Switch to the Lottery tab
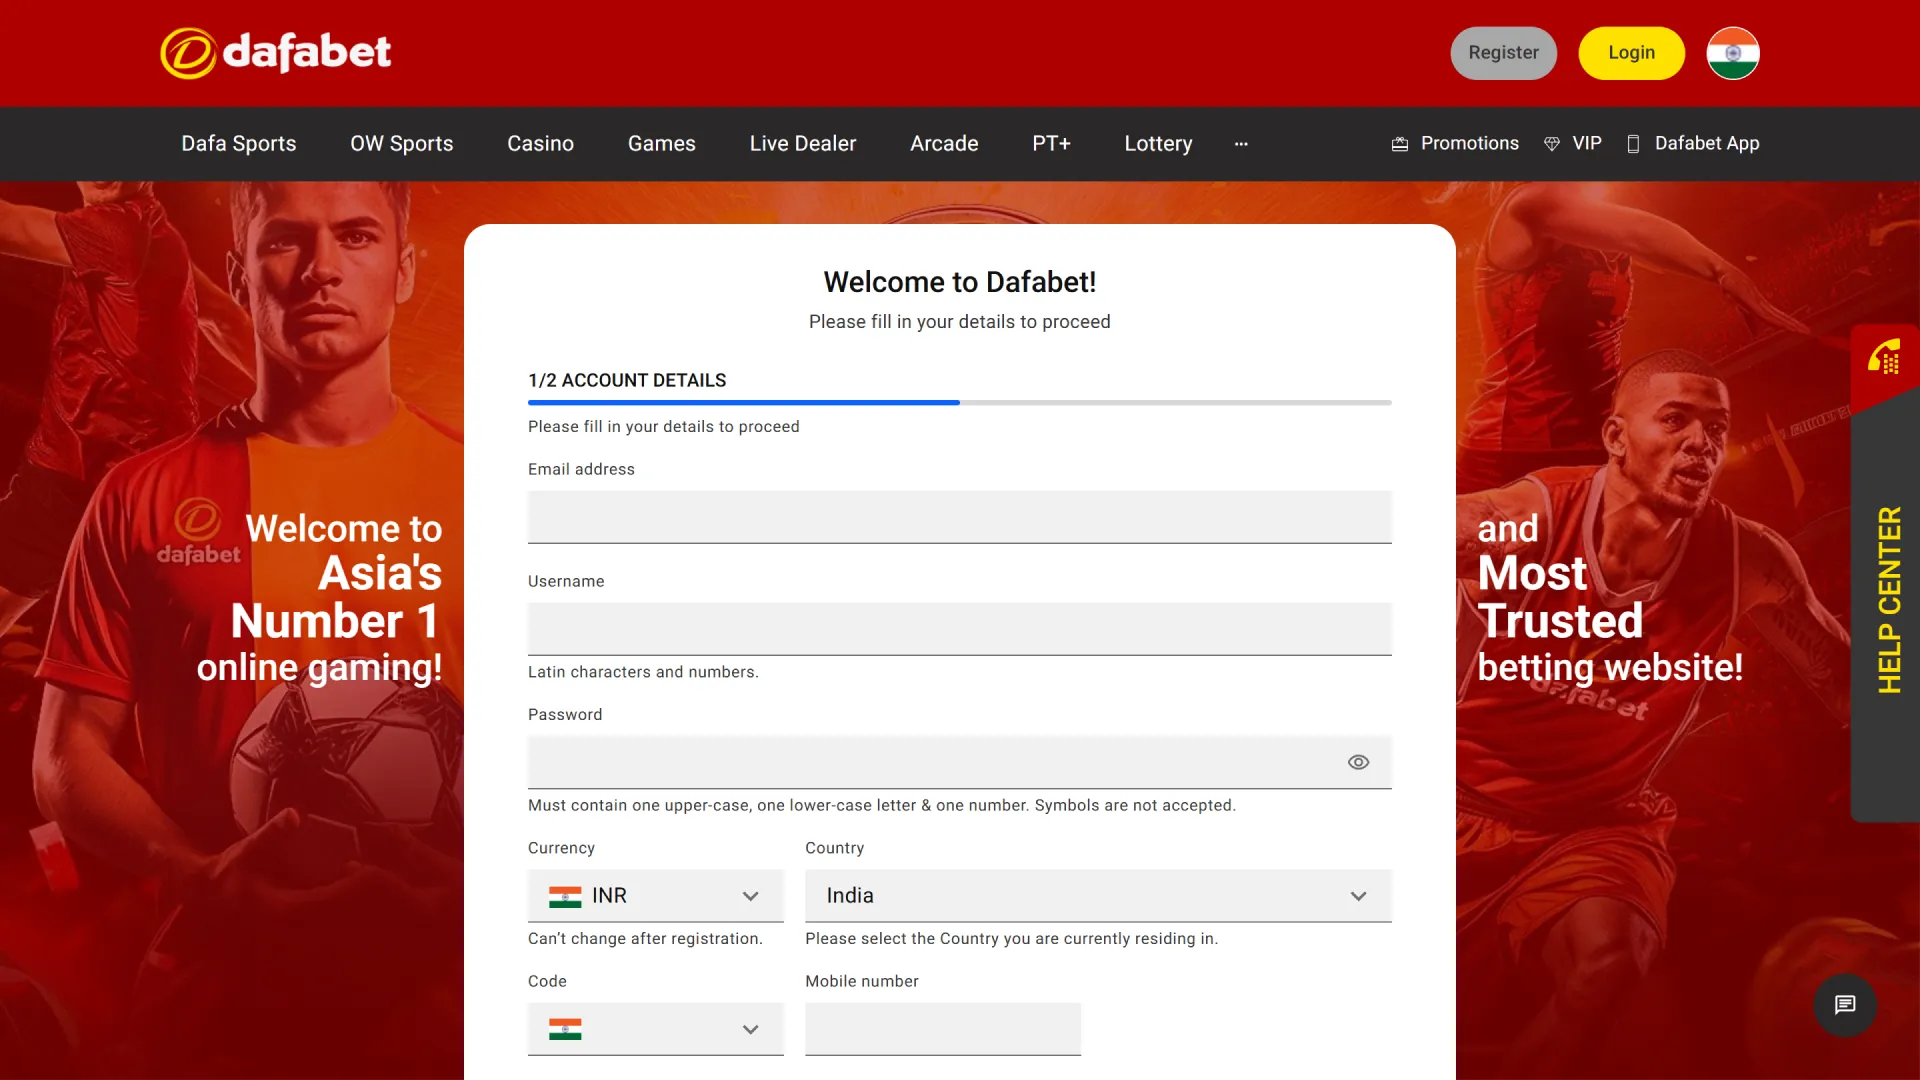Screen dimensions: 1920x1080 [x=1157, y=143]
